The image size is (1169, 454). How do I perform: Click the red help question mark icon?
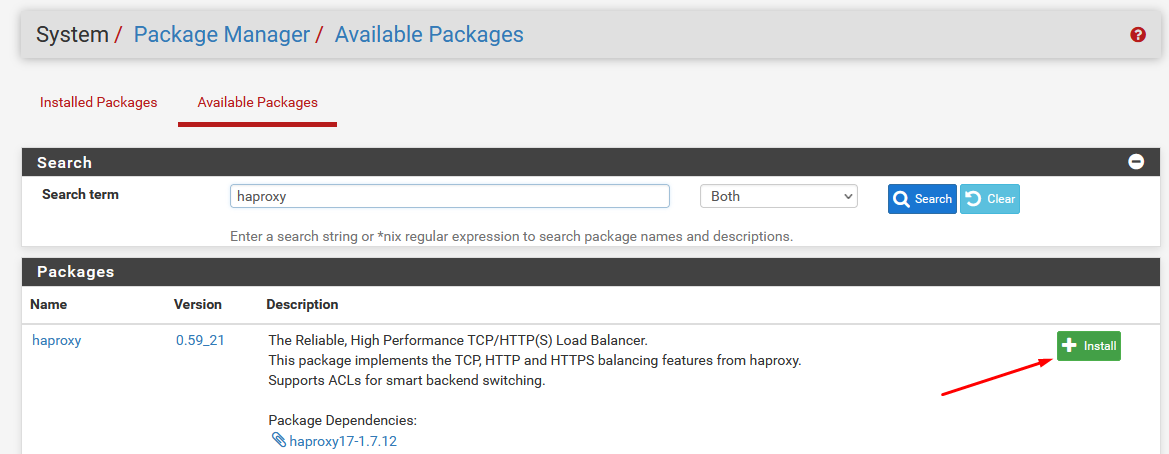coord(1137,35)
